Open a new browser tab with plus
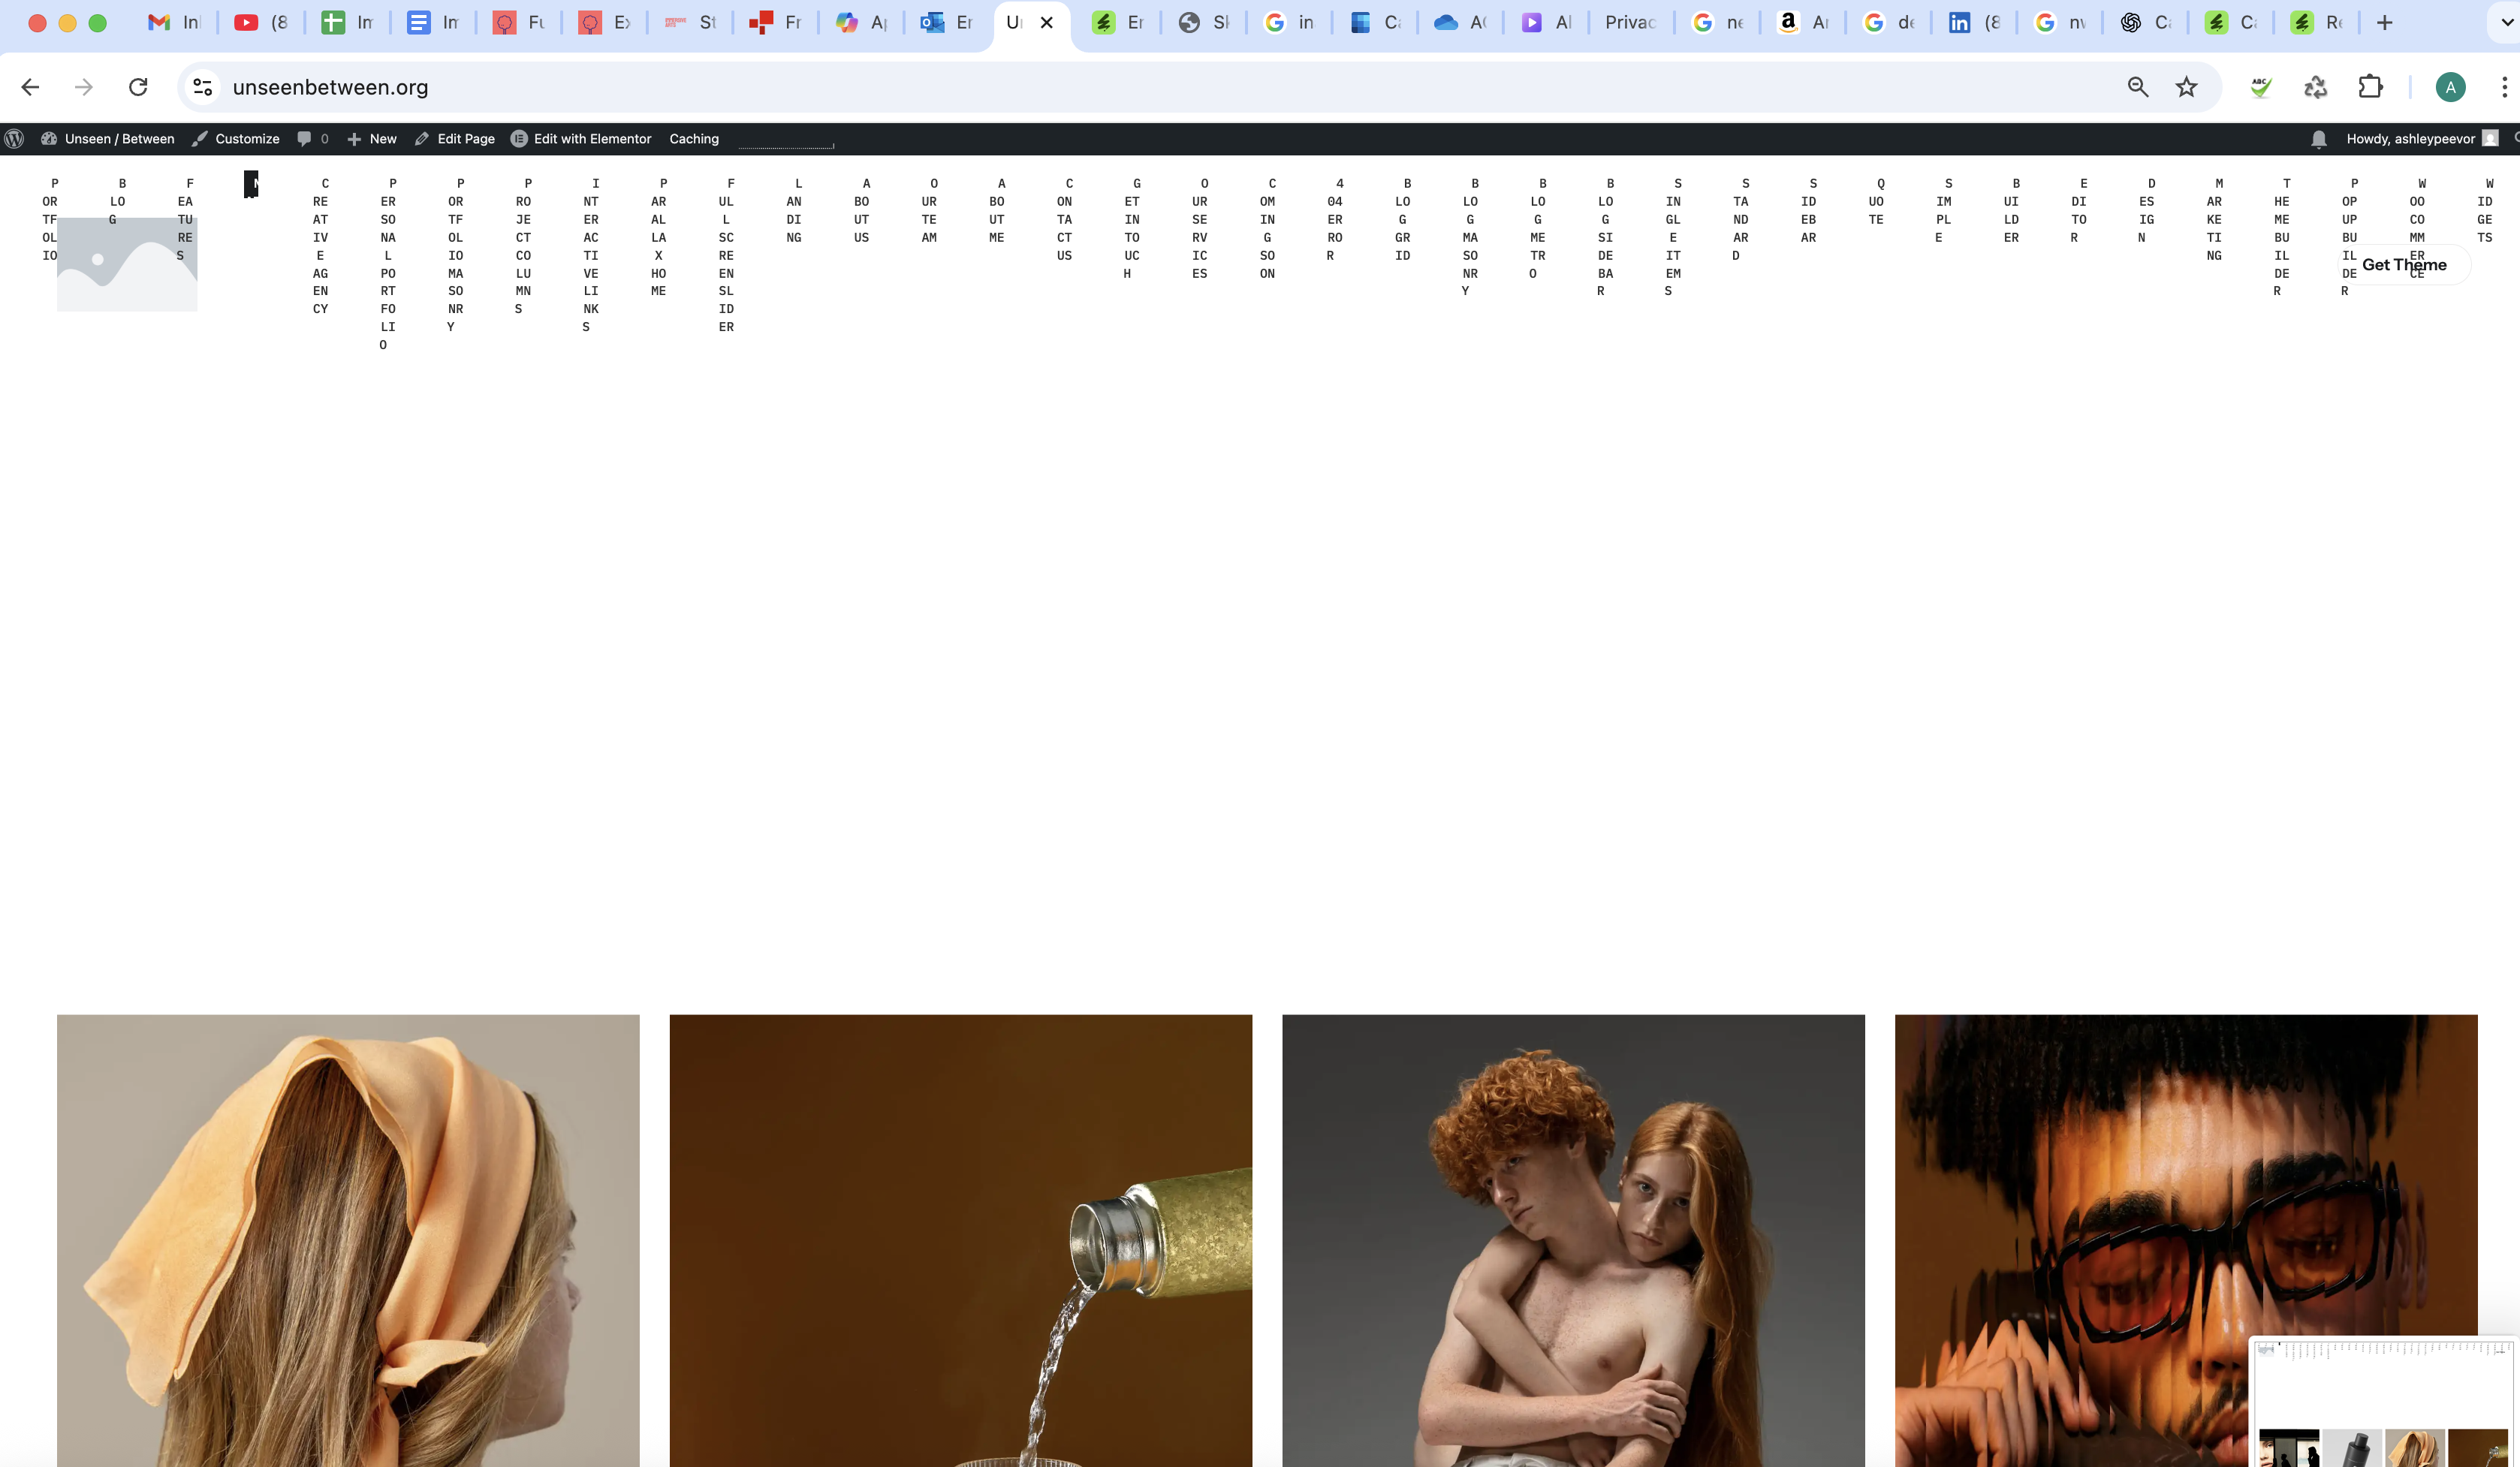The image size is (2520, 1467). (x=2384, y=22)
